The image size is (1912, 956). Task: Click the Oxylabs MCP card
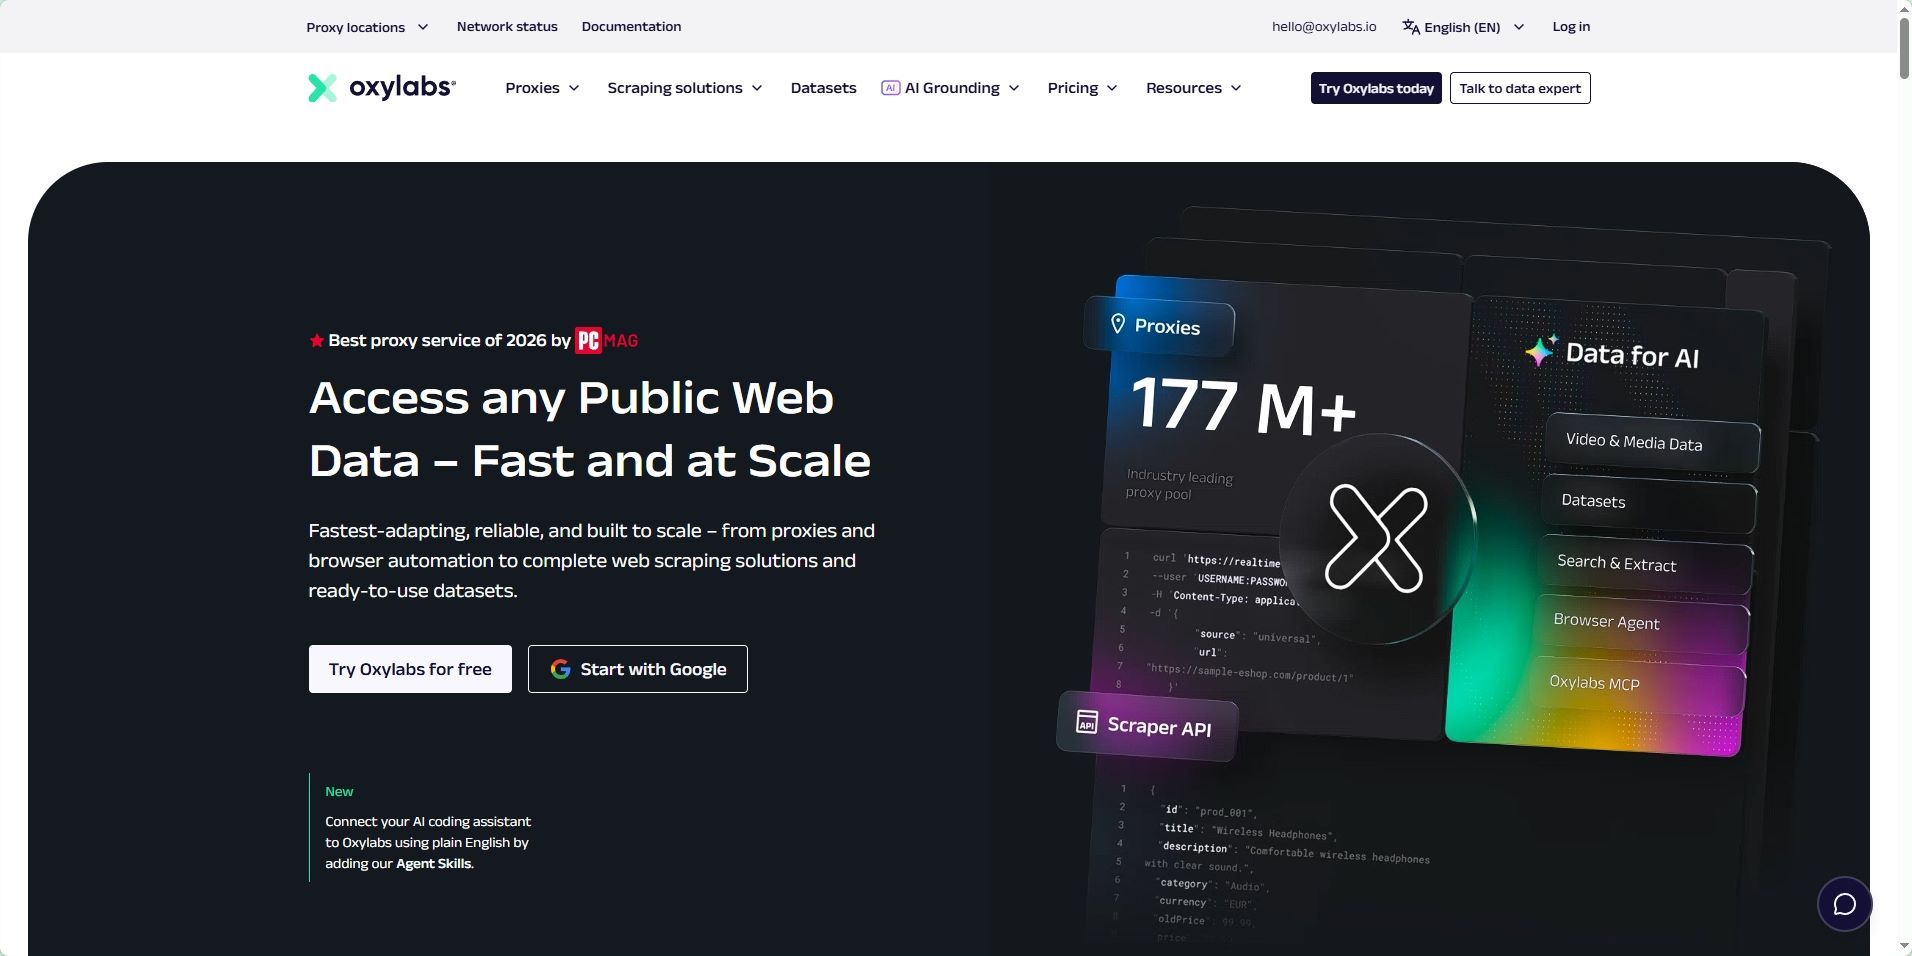click(x=1637, y=685)
